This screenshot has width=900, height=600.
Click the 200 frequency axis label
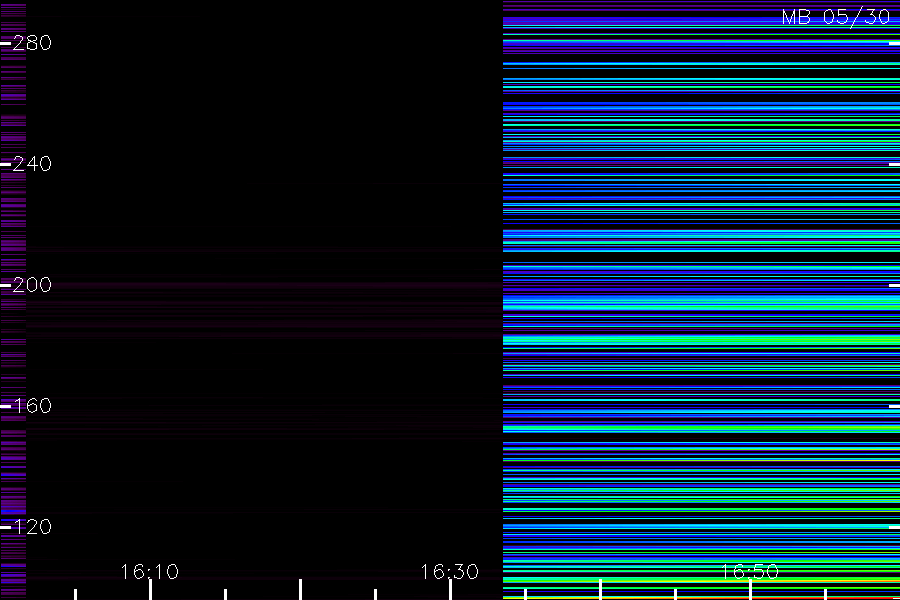32,285
